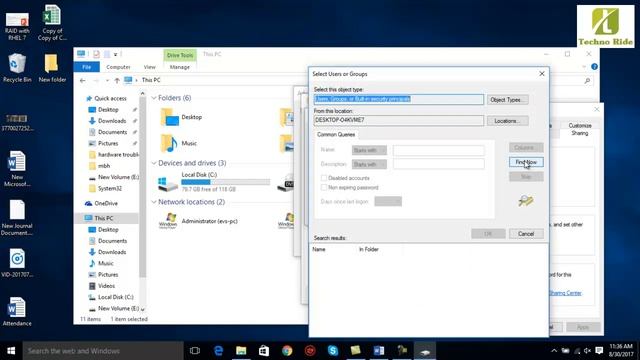
Task: Open the Explorer help question mark icon
Action: click(x=594, y=67)
